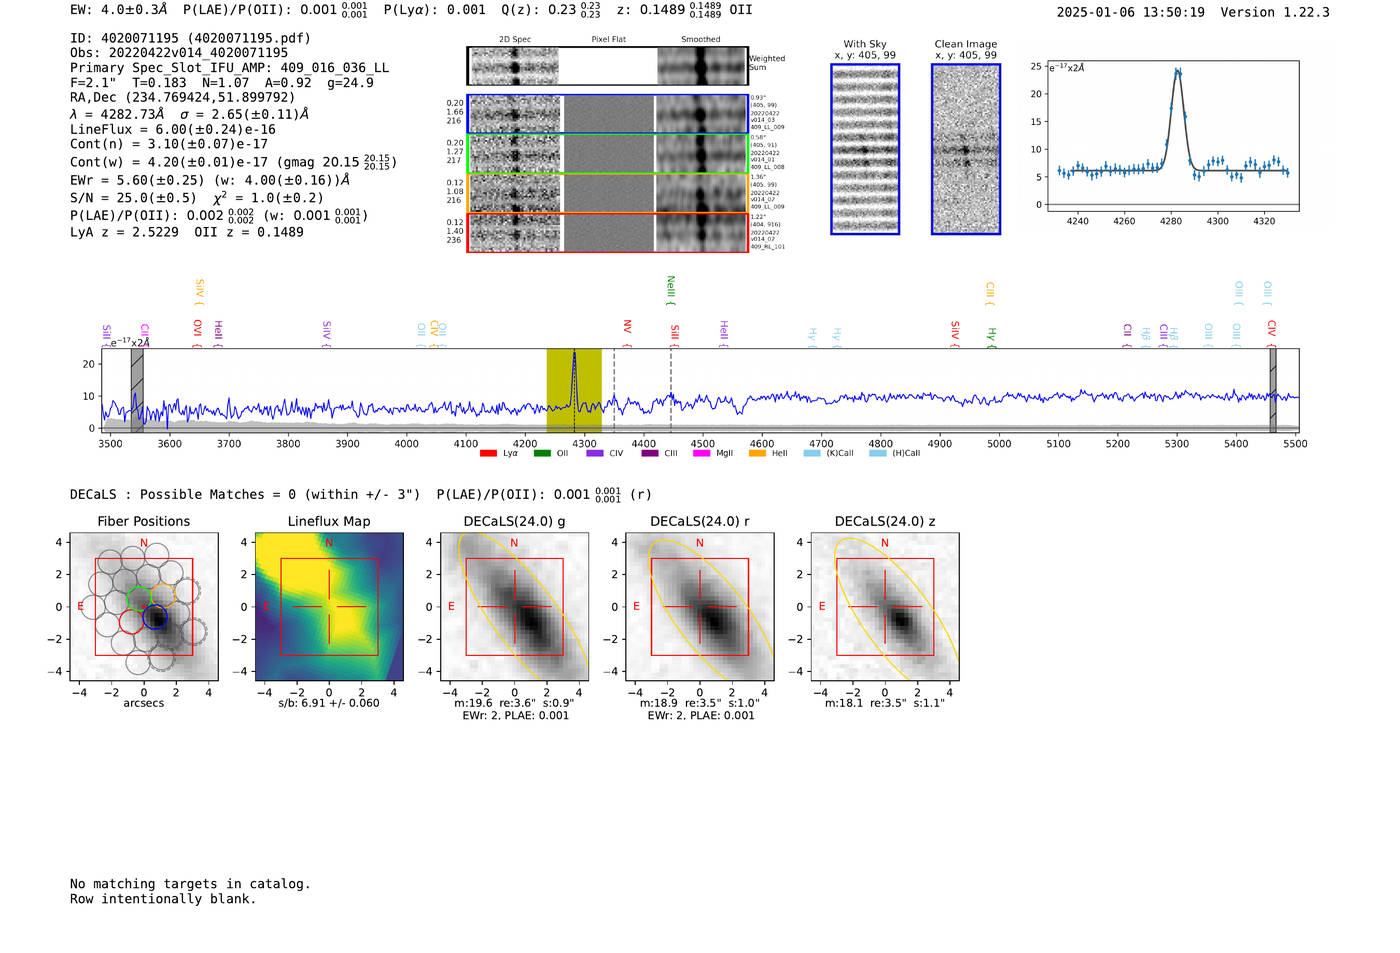The height and width of the screenshot is (953, 1400).
Task: Click the Primary Spec_Slot_IFU_AMP line
Action: pos(230,68)
